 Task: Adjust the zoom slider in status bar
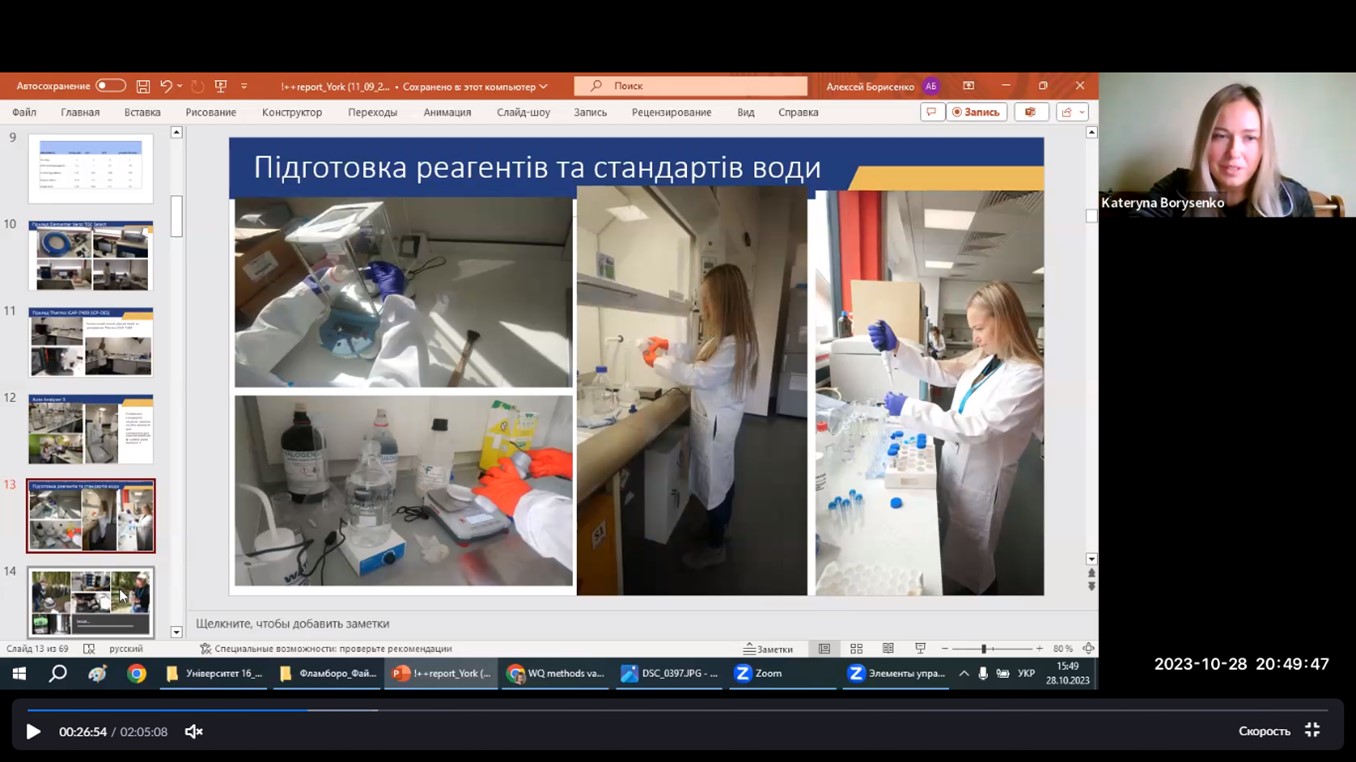[984, 649]
